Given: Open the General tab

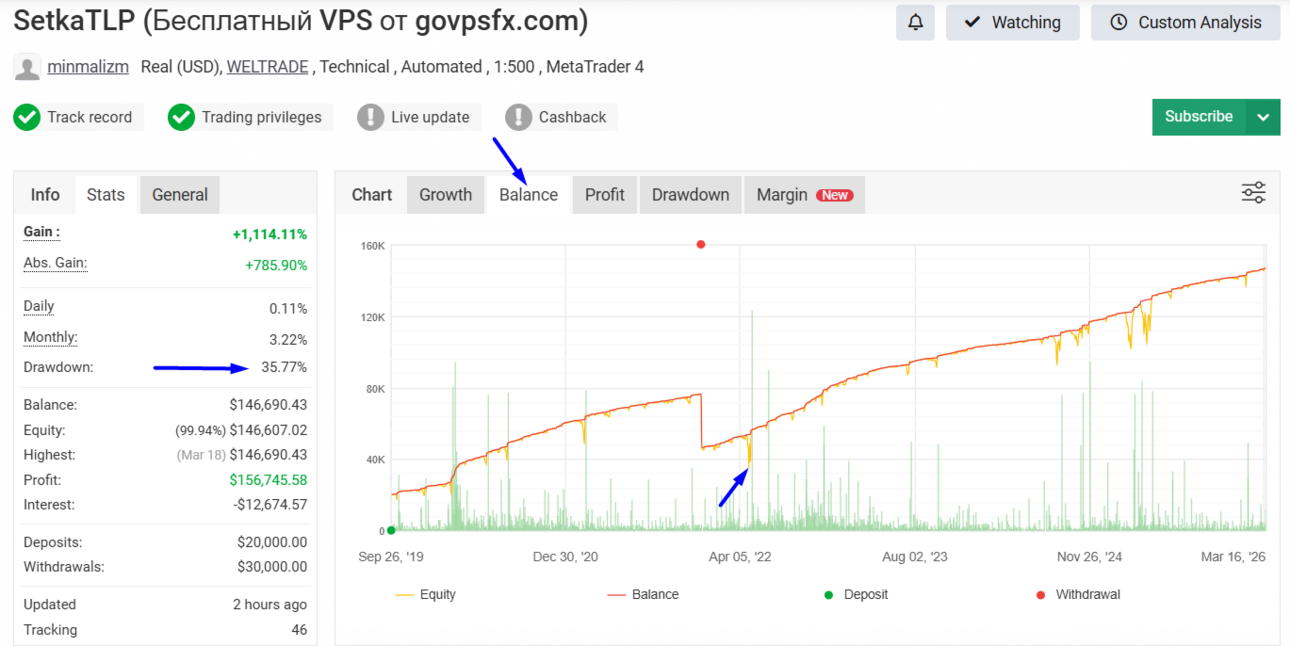Looking at the screenshot, I should 180,195.
